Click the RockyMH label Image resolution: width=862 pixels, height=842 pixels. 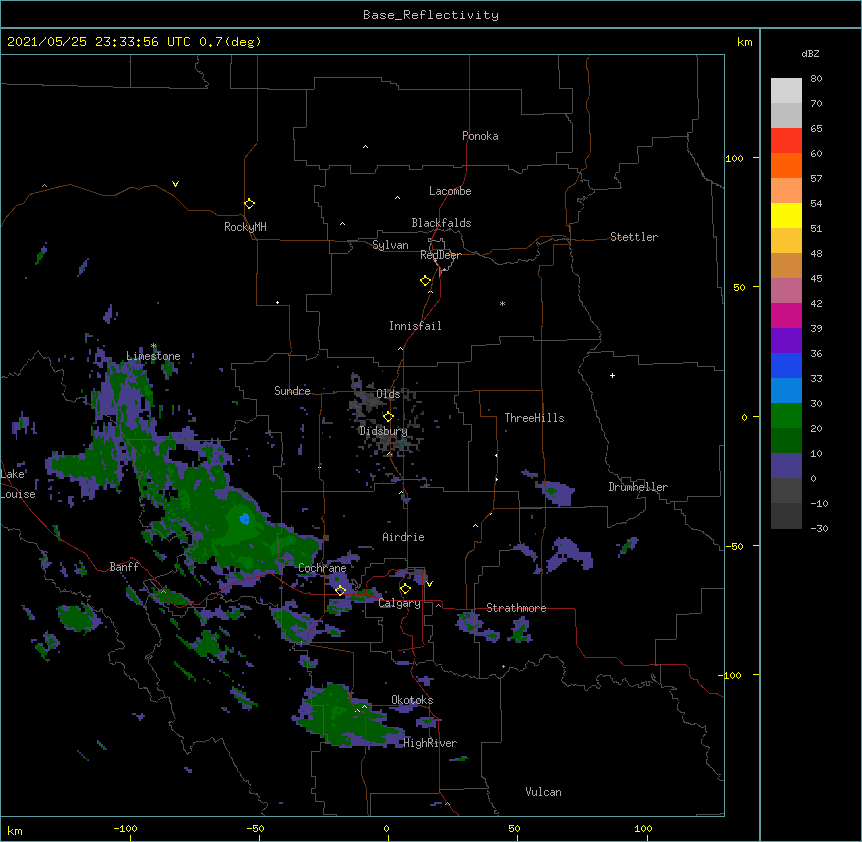coord(245,227)
